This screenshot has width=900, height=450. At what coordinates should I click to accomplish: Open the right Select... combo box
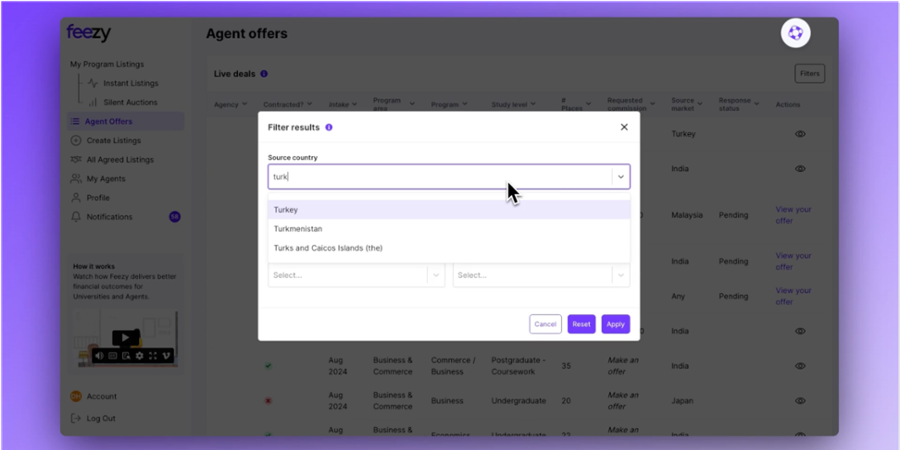click(x=541, y=276)
